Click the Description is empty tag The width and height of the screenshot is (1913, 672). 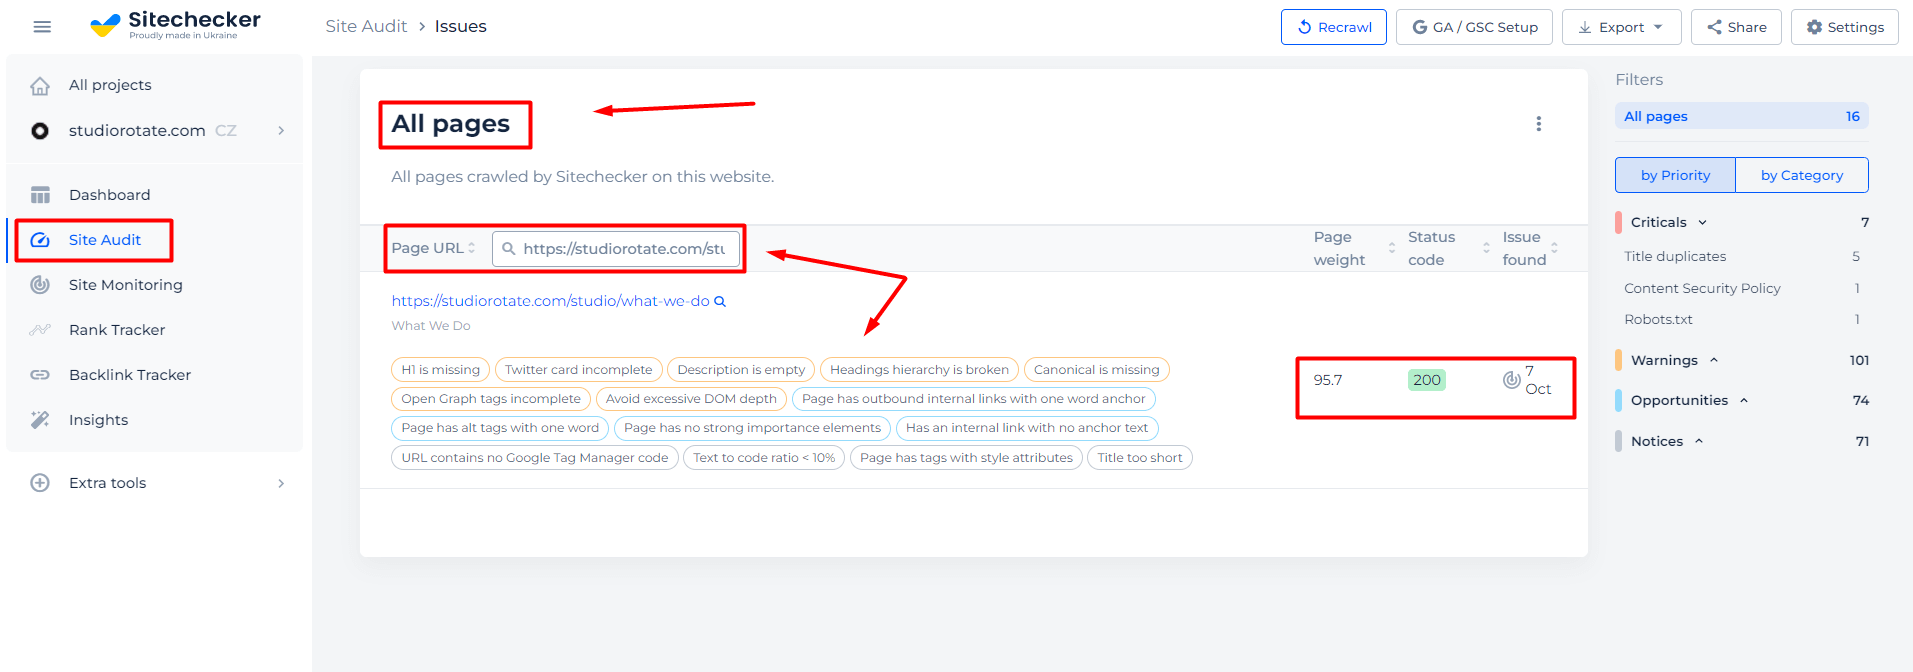coord(741,370)
